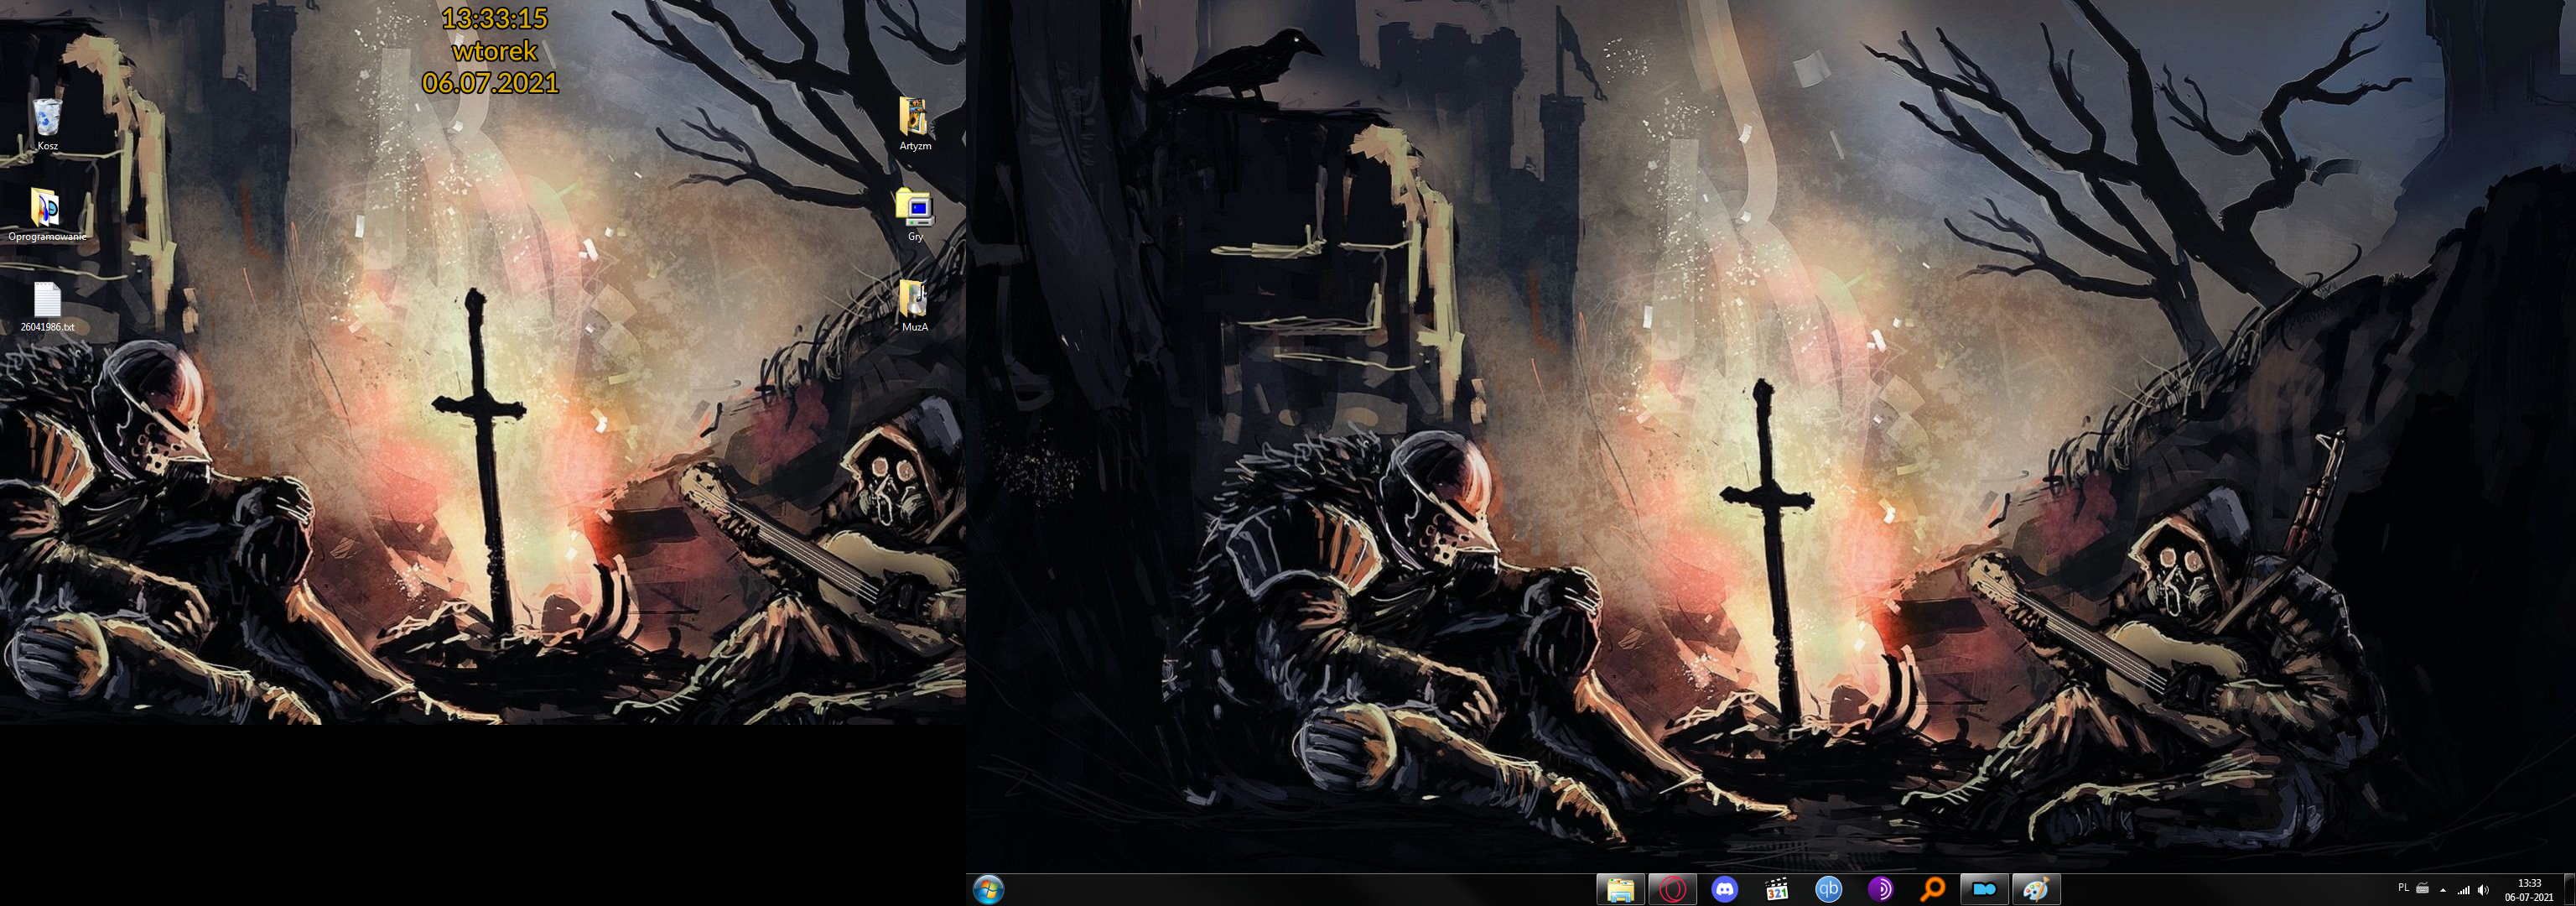Open Media Player Classic from the taskbar
This screenshot has height=906, width=2576.
(x=1777, y=889)
